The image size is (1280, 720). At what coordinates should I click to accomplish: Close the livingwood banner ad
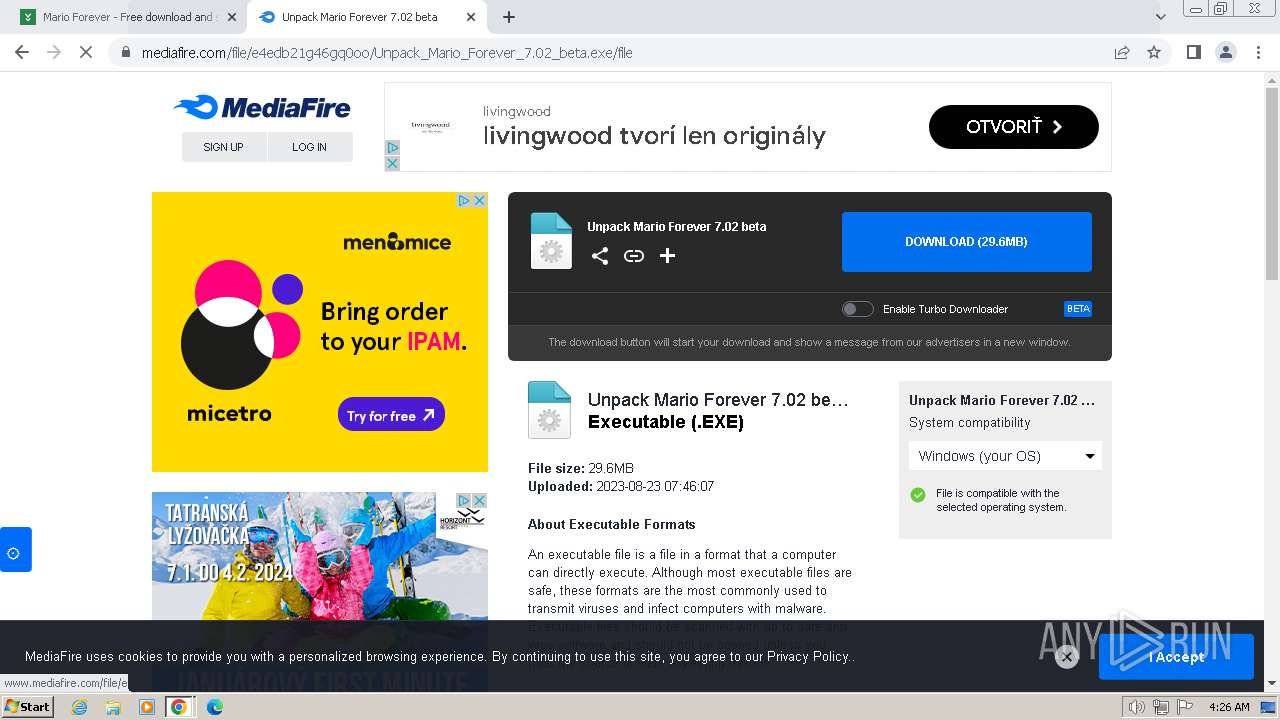point(392,163)
